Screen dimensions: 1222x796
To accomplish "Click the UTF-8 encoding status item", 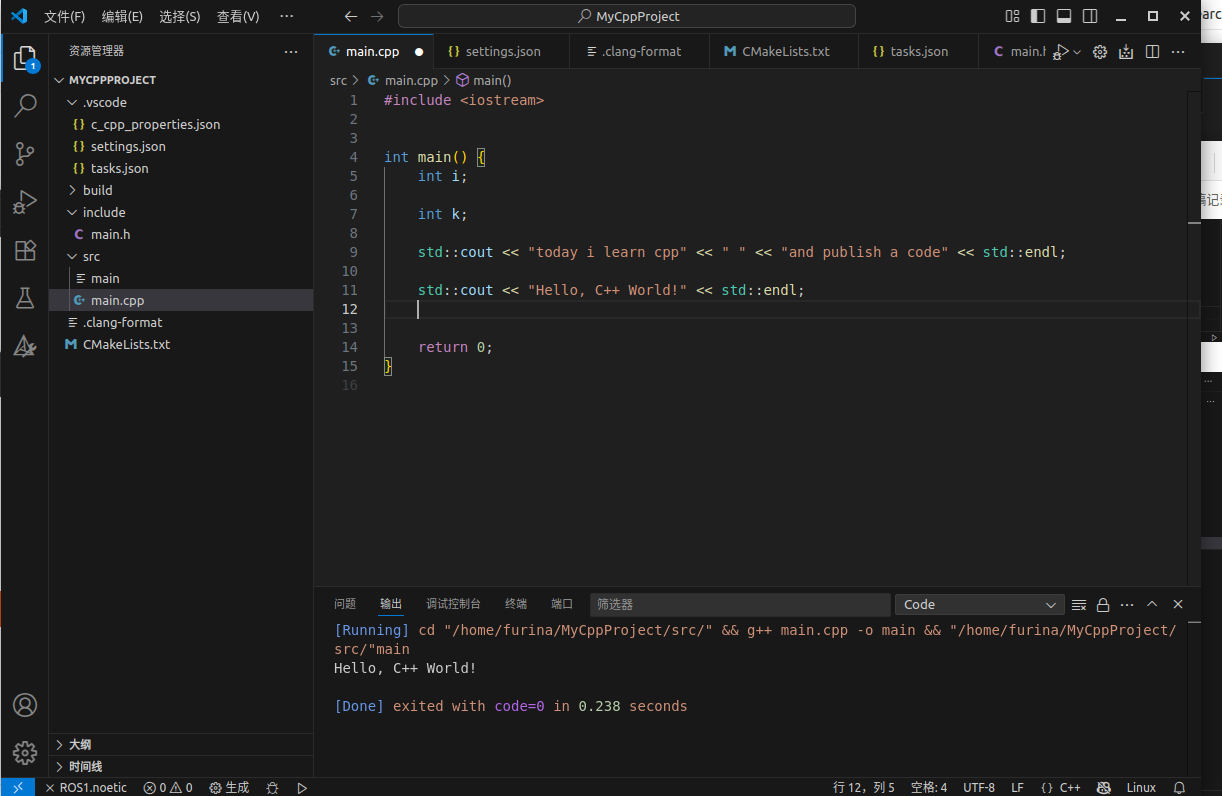I will (x=978, y=788).
